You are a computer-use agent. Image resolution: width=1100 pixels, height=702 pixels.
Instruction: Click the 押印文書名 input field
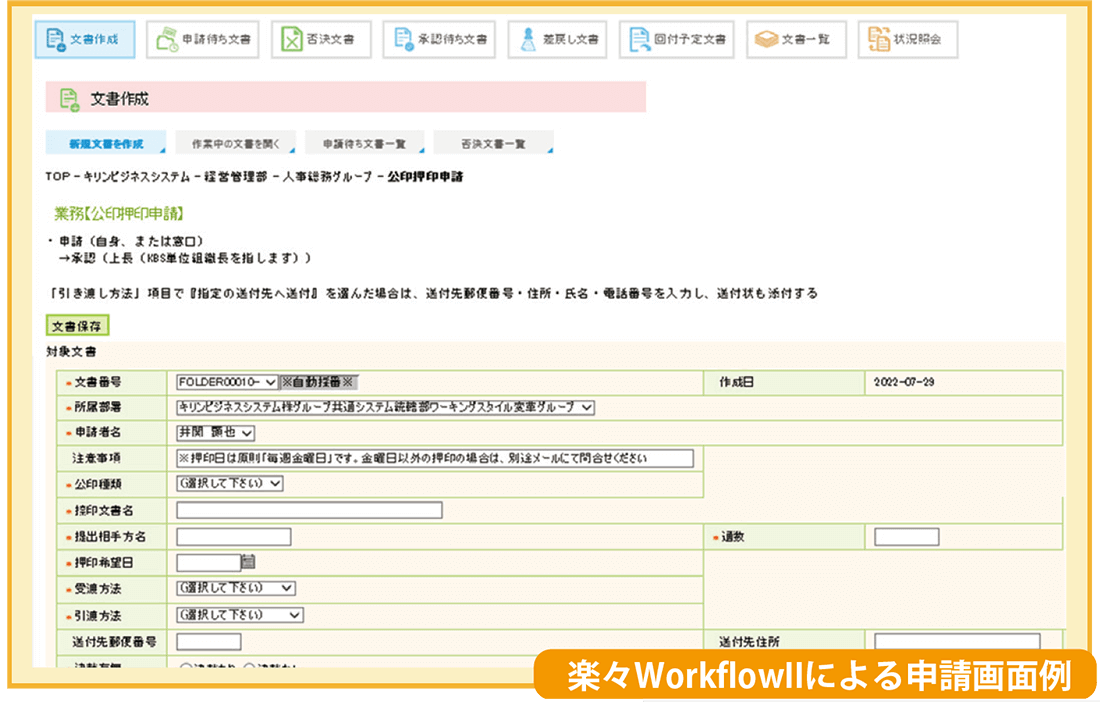click(x=309, y=510)
